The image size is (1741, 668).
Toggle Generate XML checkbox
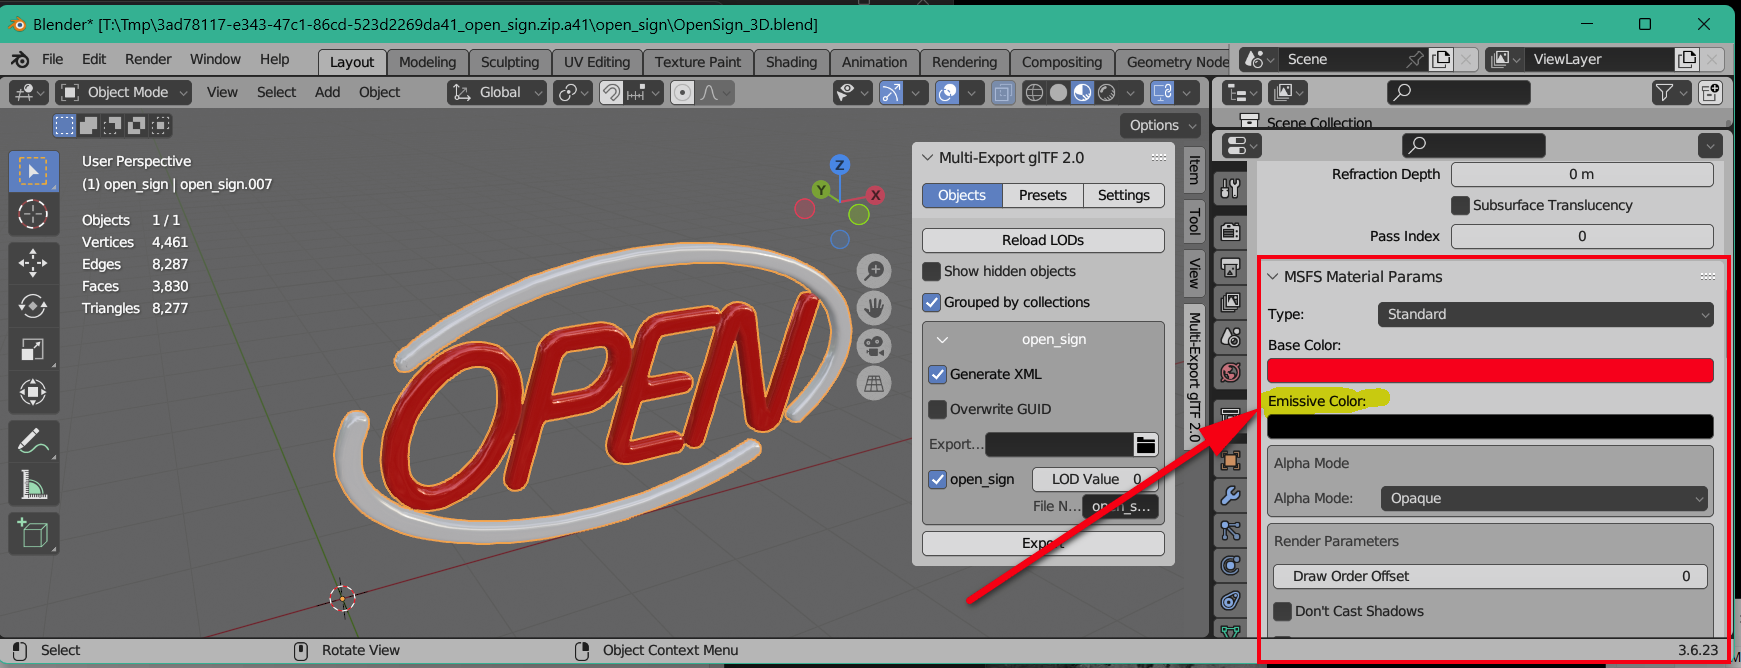[x=937, y=374]
